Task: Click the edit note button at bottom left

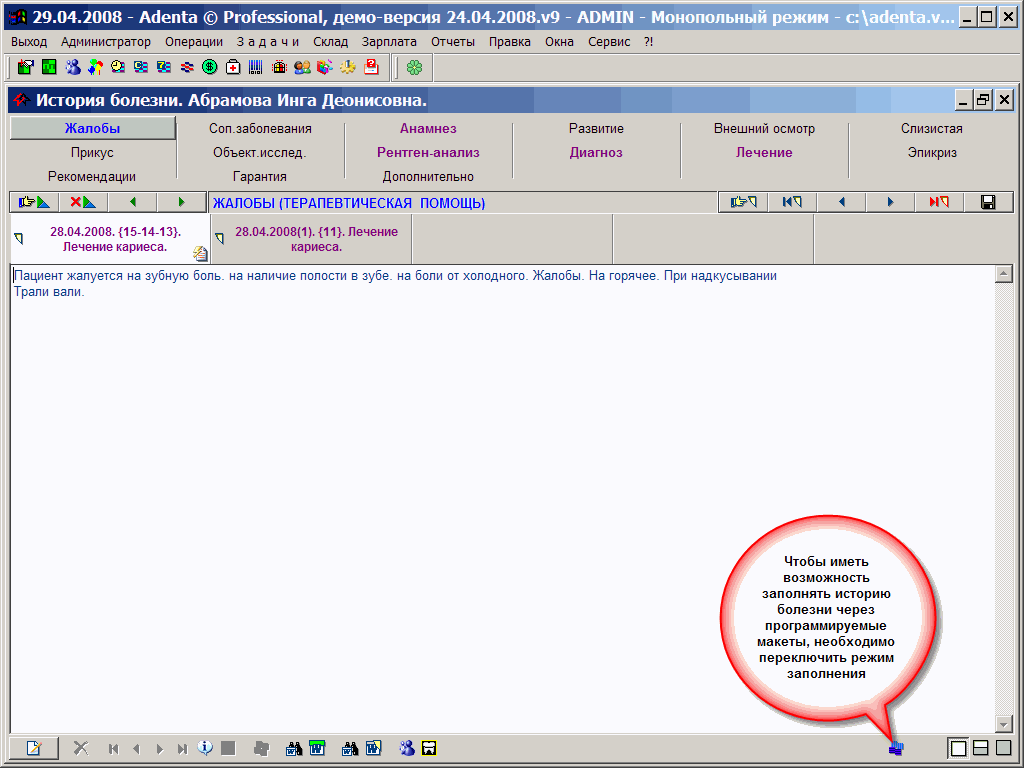Action: pyautogui.click(x=34, y=747)
